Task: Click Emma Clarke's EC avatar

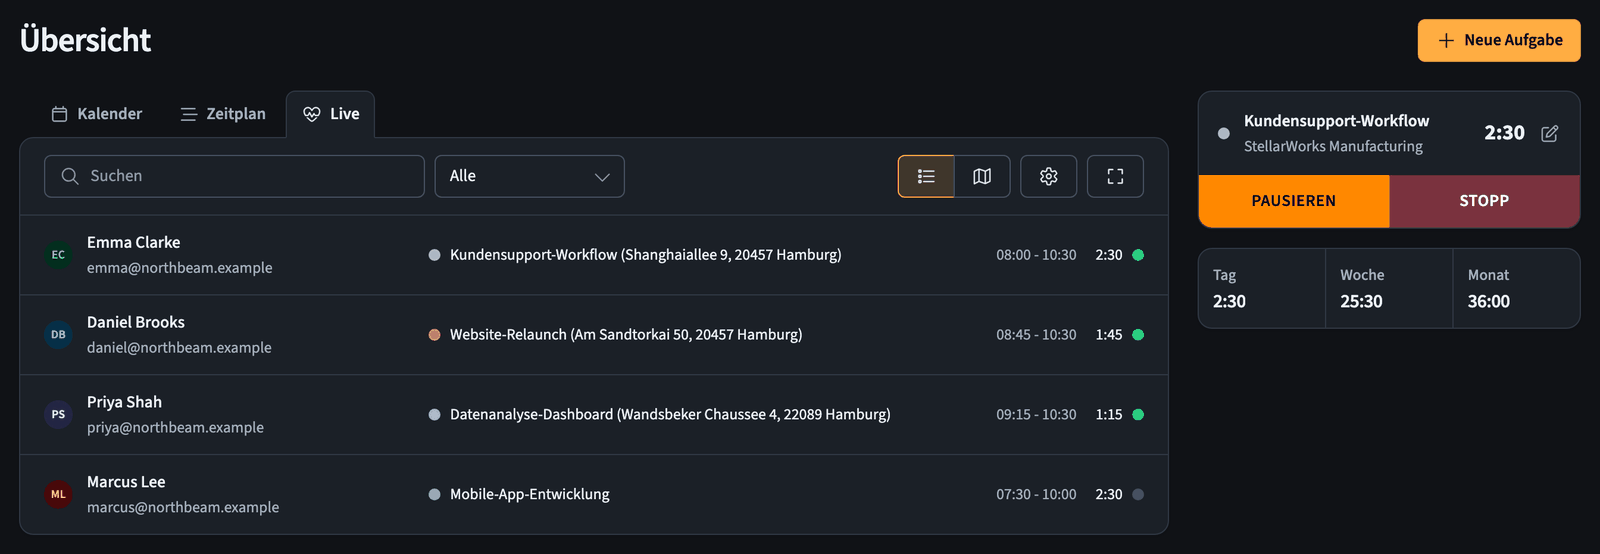Action: [x=58, y=255]
